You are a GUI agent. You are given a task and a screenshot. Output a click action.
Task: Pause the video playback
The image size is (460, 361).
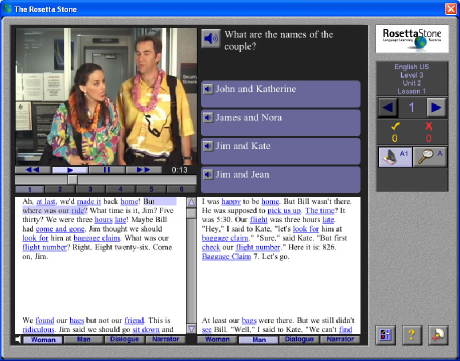[107, 170]
